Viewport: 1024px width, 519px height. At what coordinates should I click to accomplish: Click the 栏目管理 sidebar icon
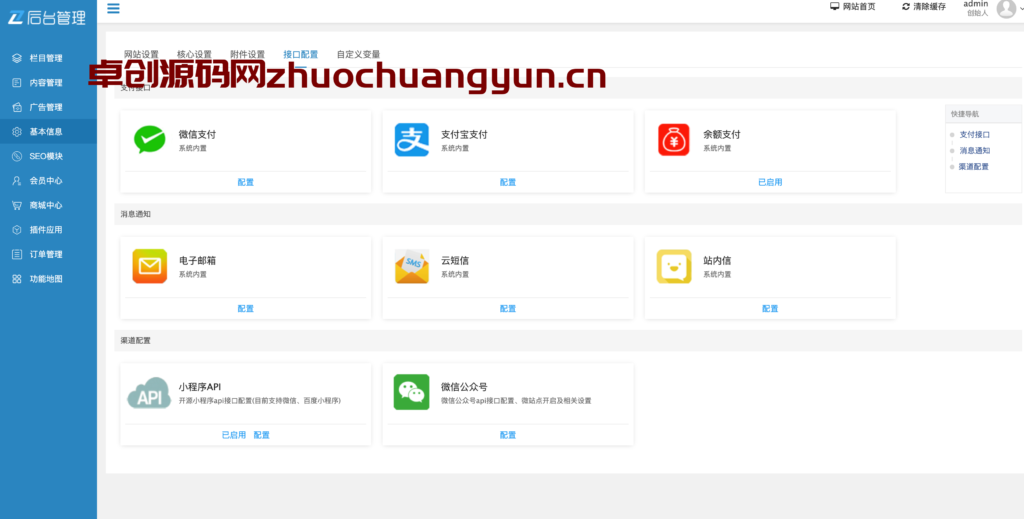[x=17, y=58]
